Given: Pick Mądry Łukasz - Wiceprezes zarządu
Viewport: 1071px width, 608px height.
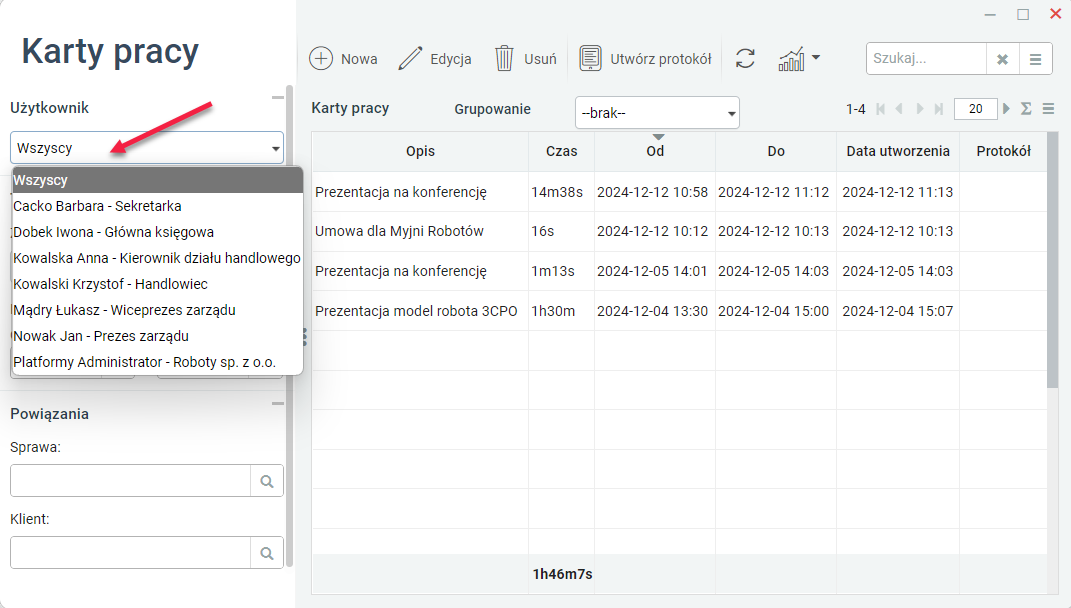Looking at the screenshot, I should 157,310.
